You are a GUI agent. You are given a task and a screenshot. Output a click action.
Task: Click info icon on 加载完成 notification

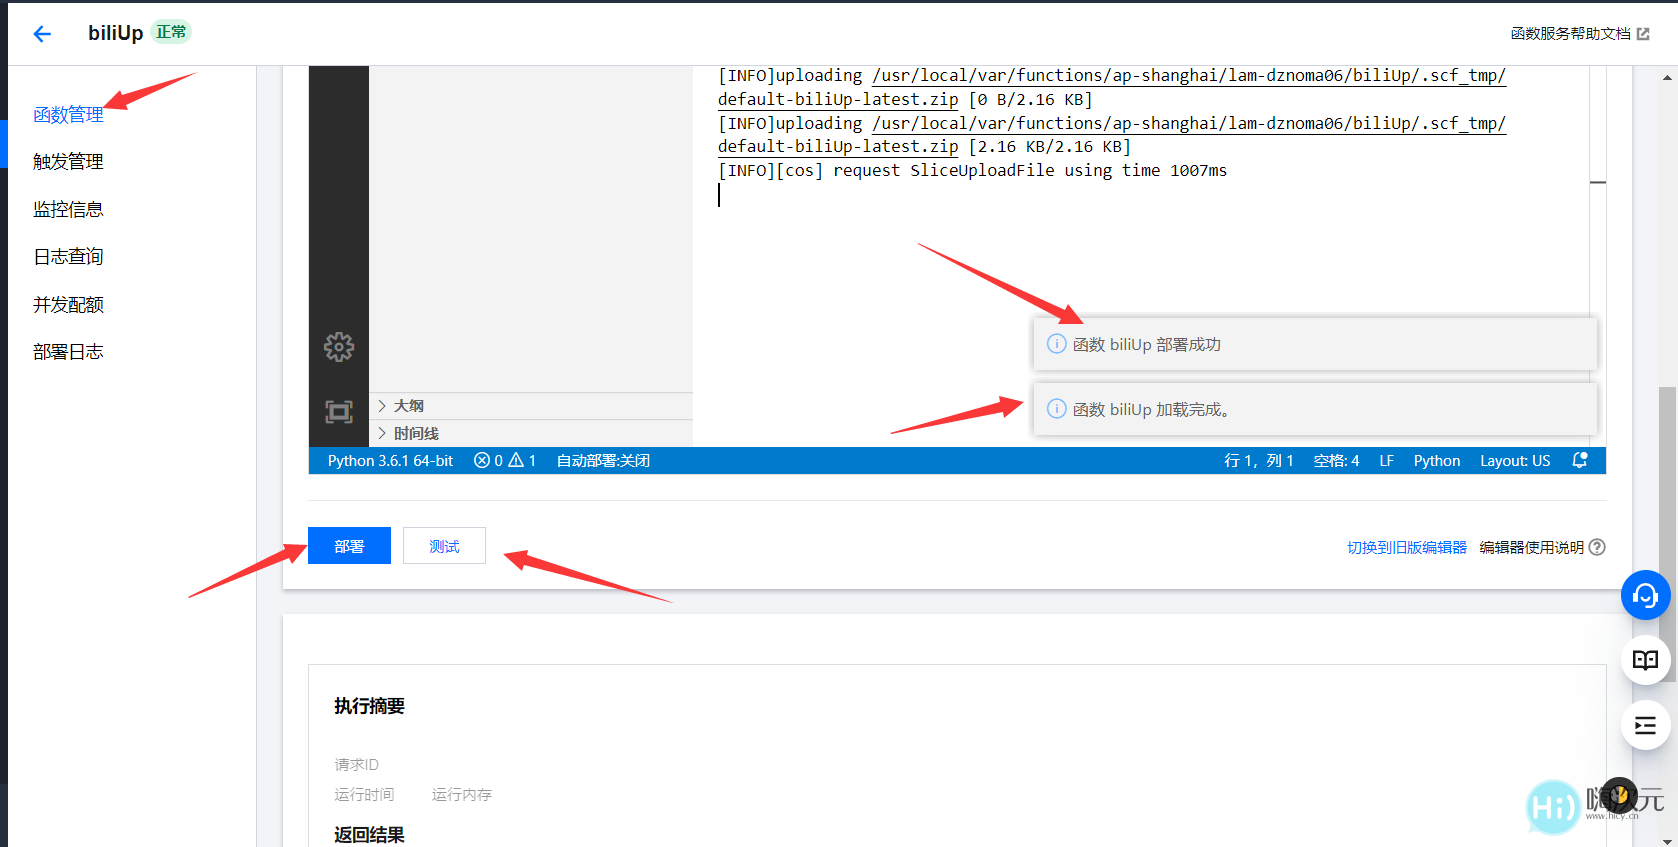tap(1056, 409)
